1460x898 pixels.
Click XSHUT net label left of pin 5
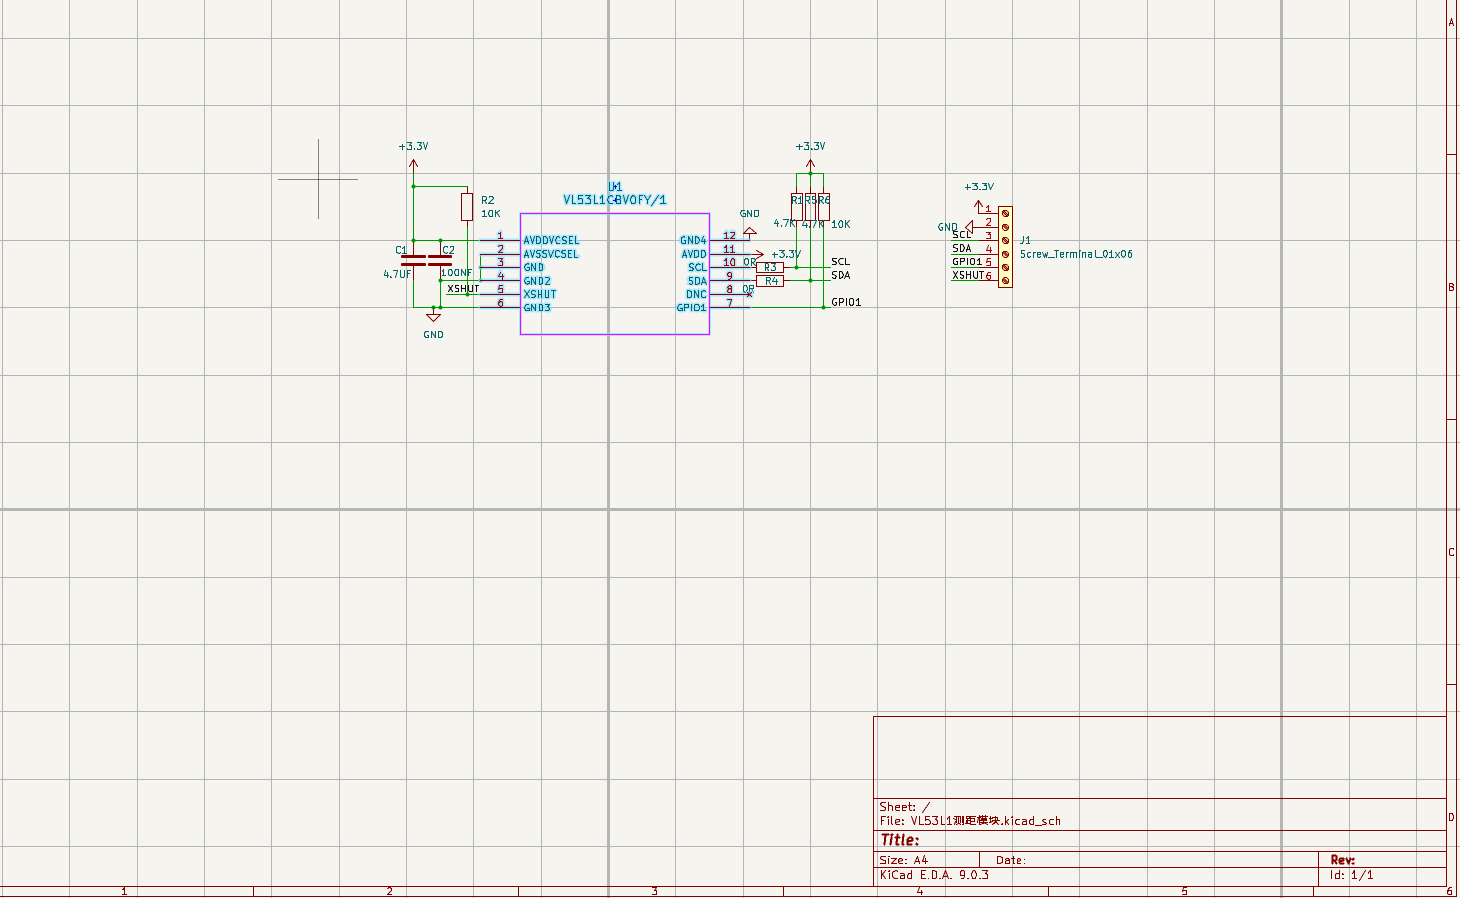463,288
